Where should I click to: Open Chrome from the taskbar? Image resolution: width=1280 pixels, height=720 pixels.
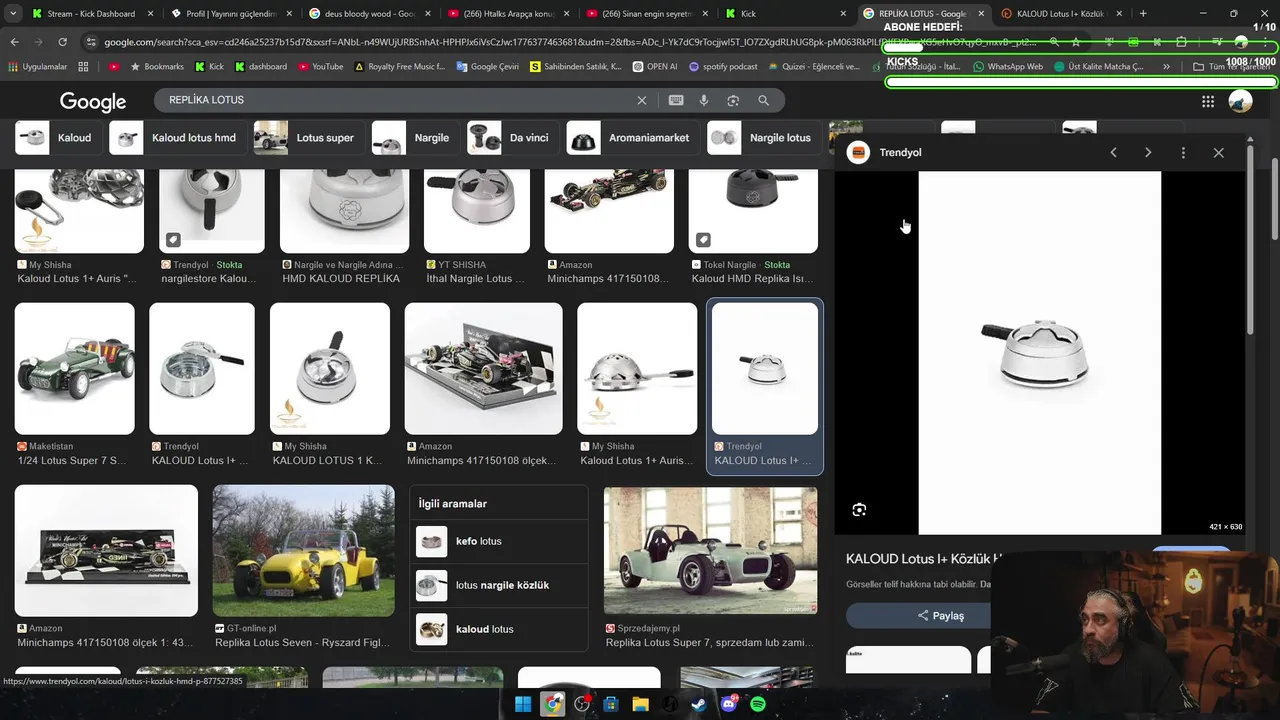tap(553, 704)
